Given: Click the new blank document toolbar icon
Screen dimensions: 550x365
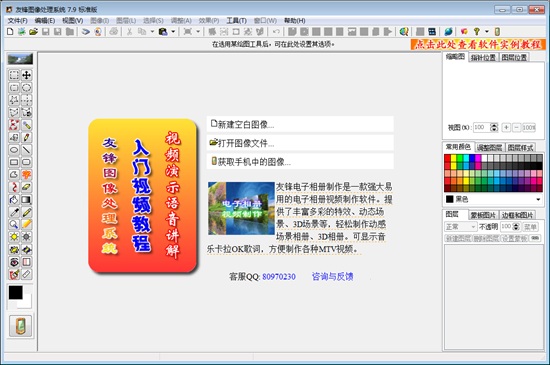Looking at the screenshot, I should tap(10, 32).
